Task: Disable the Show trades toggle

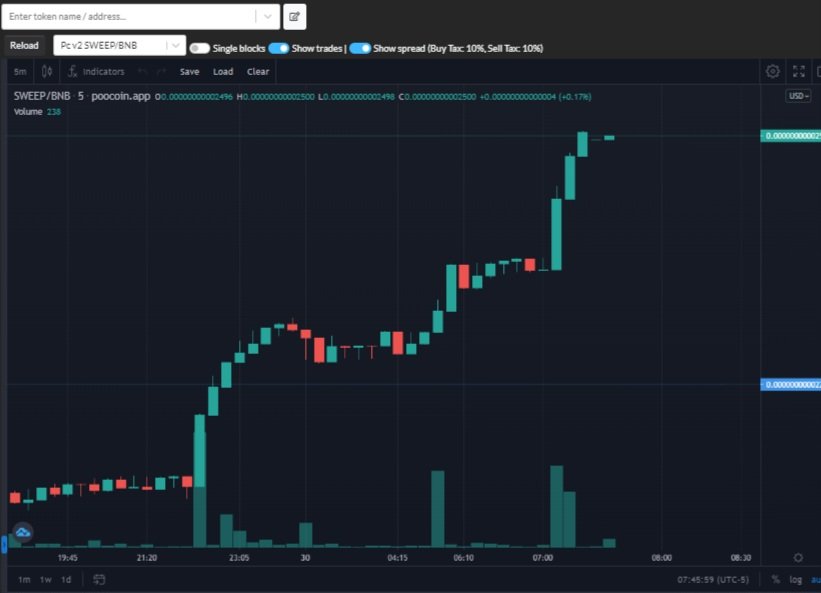Action: [279, 48]
